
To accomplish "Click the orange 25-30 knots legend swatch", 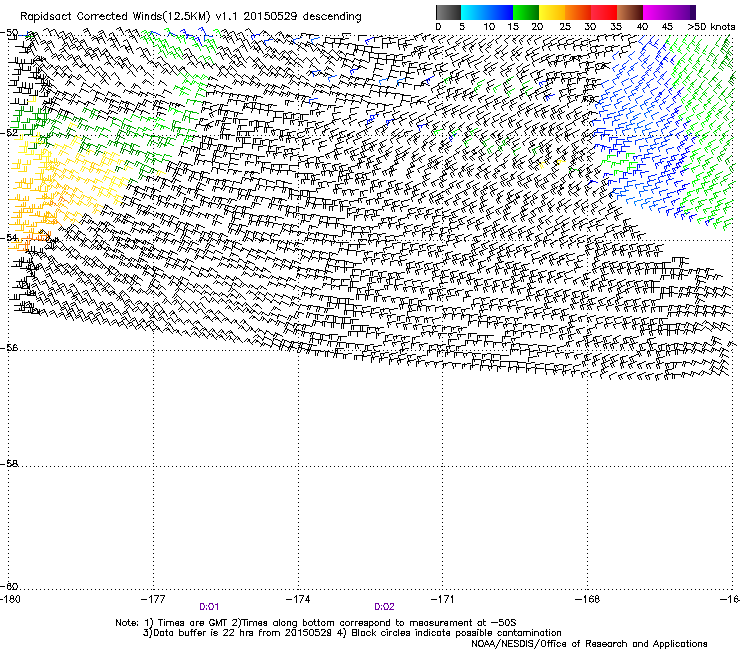I will click(x=578, y=12).
